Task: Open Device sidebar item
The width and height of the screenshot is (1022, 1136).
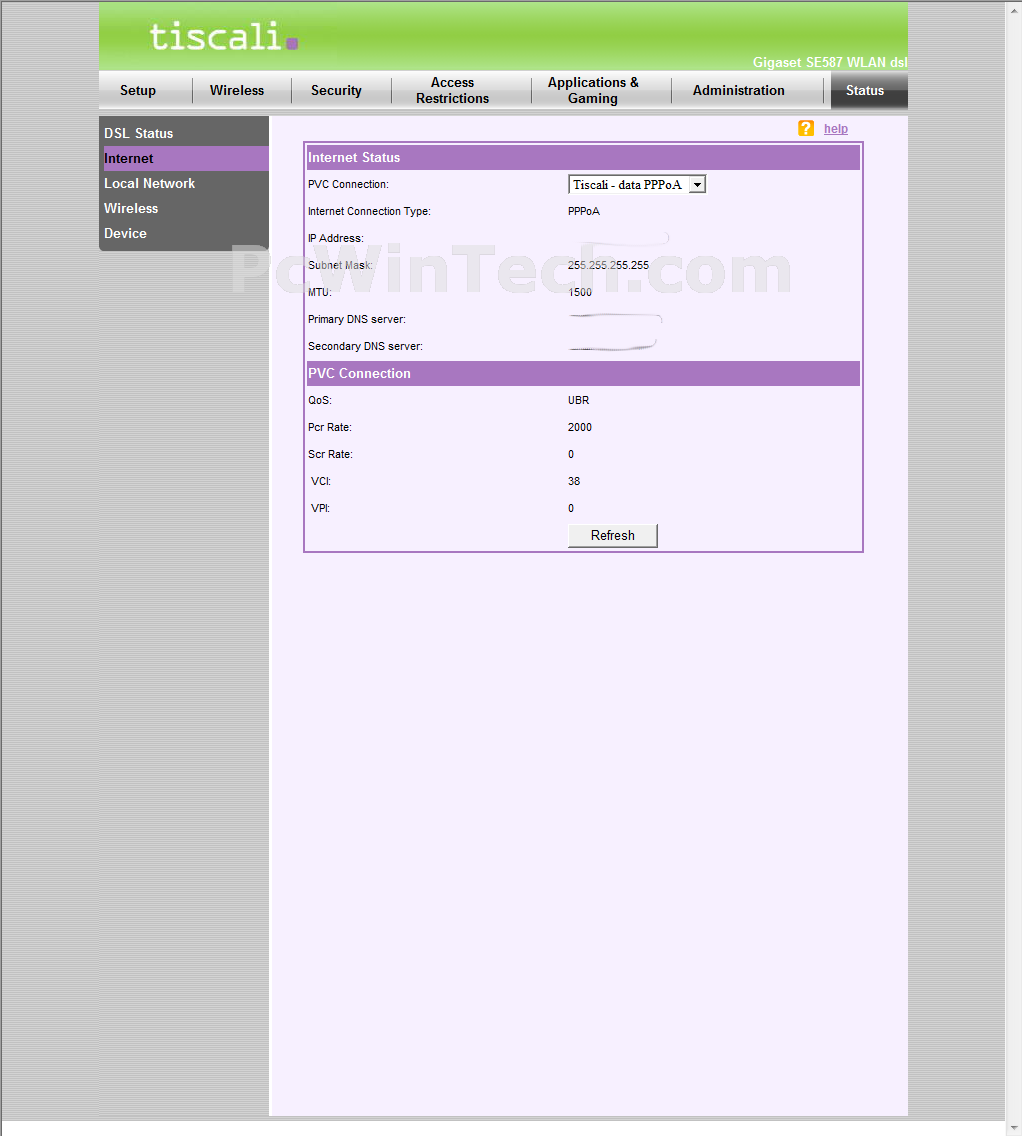Action: click(125, 233)
